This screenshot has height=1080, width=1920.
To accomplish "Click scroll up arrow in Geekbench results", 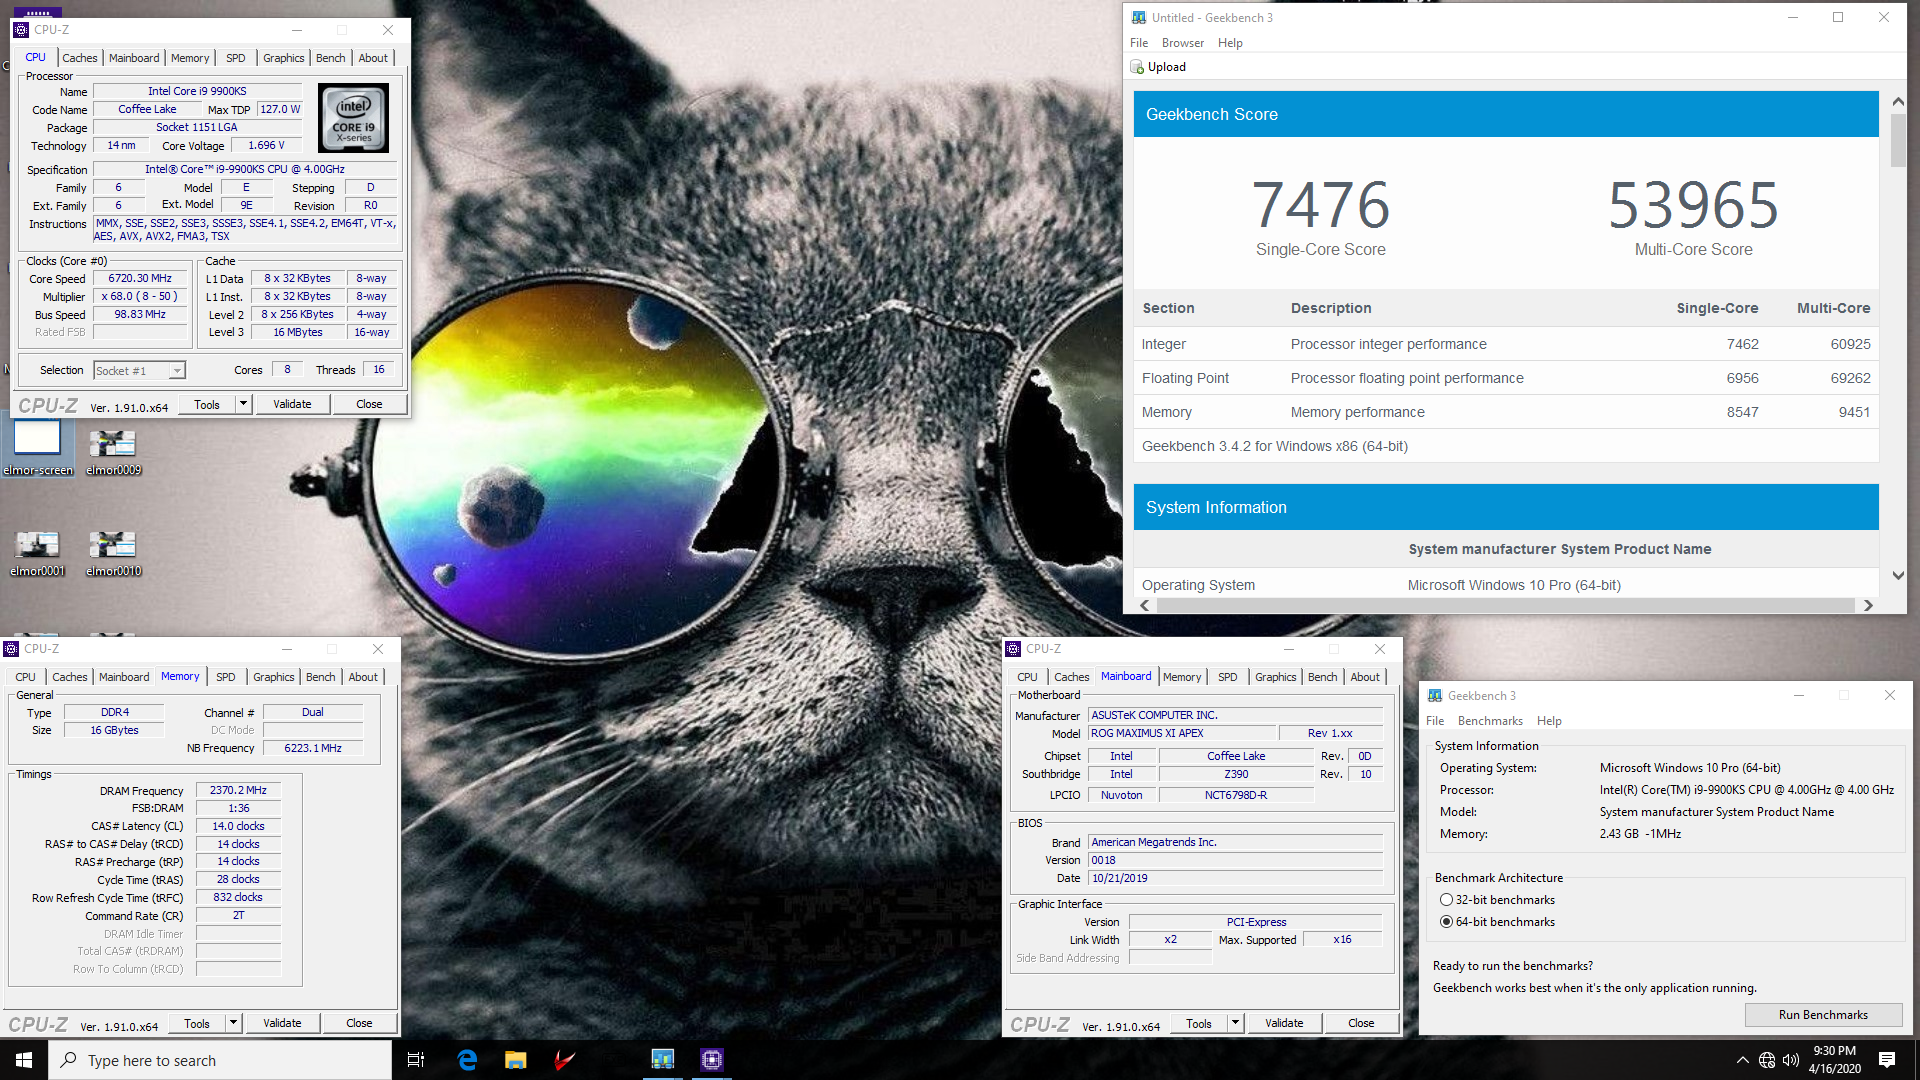I will pos(1898,102).
